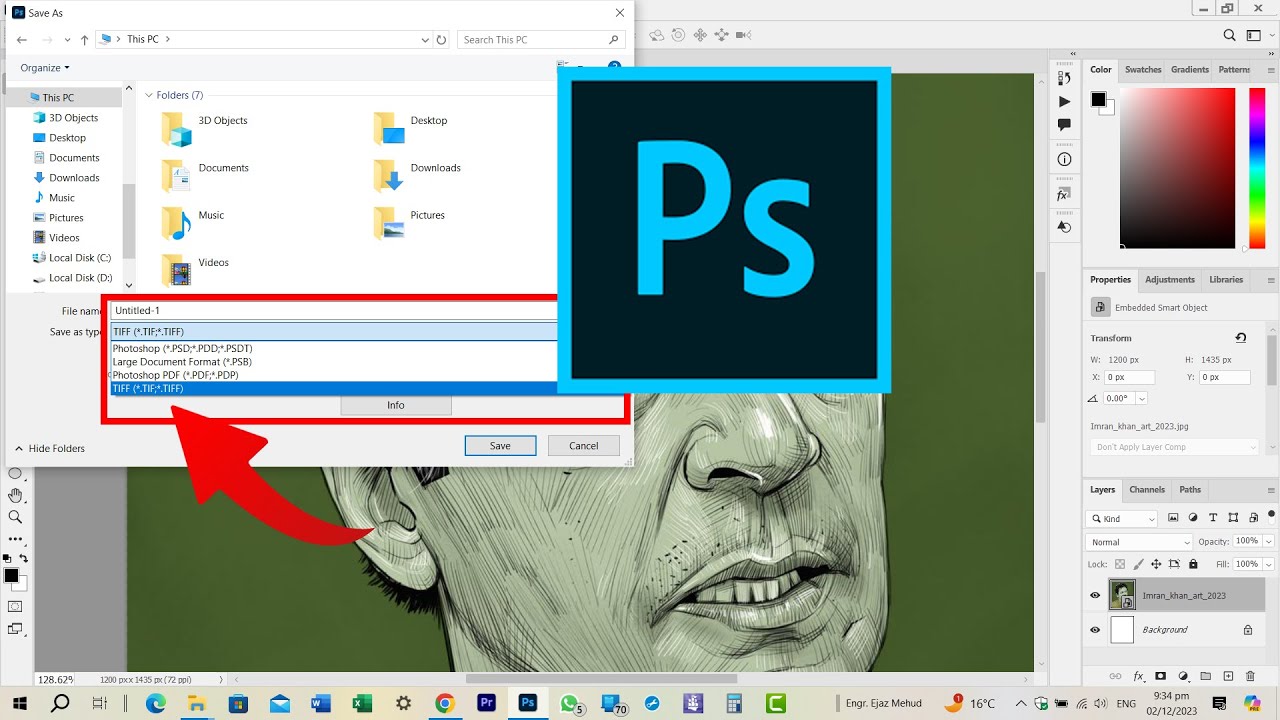
Task: Open the Comments panel speech-bubble icon
Action: click(1064, 125)
